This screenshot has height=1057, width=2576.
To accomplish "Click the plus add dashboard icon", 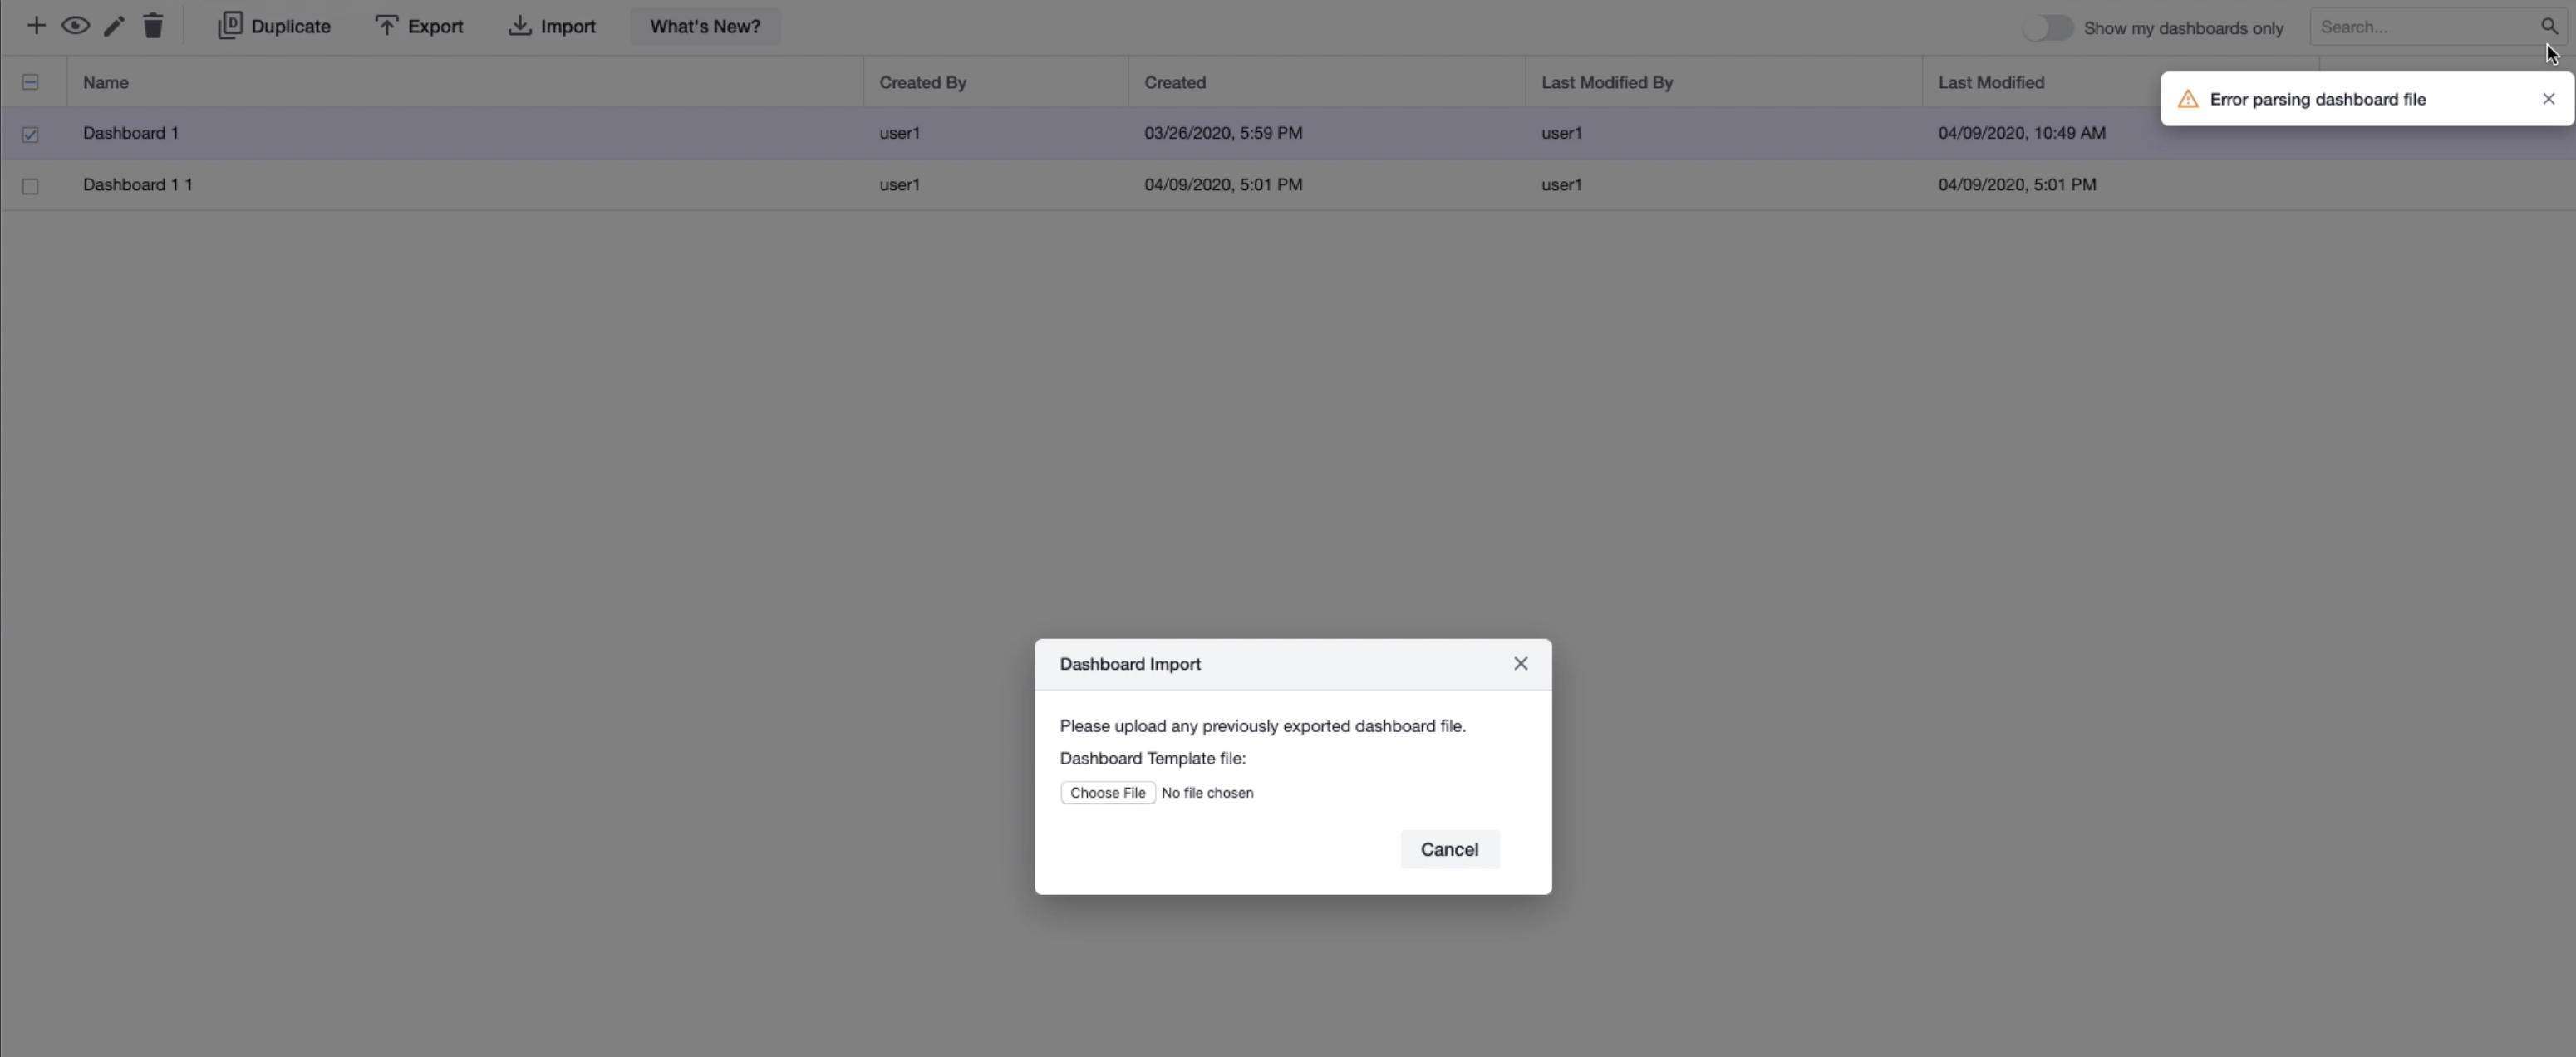I will [36, 26].
